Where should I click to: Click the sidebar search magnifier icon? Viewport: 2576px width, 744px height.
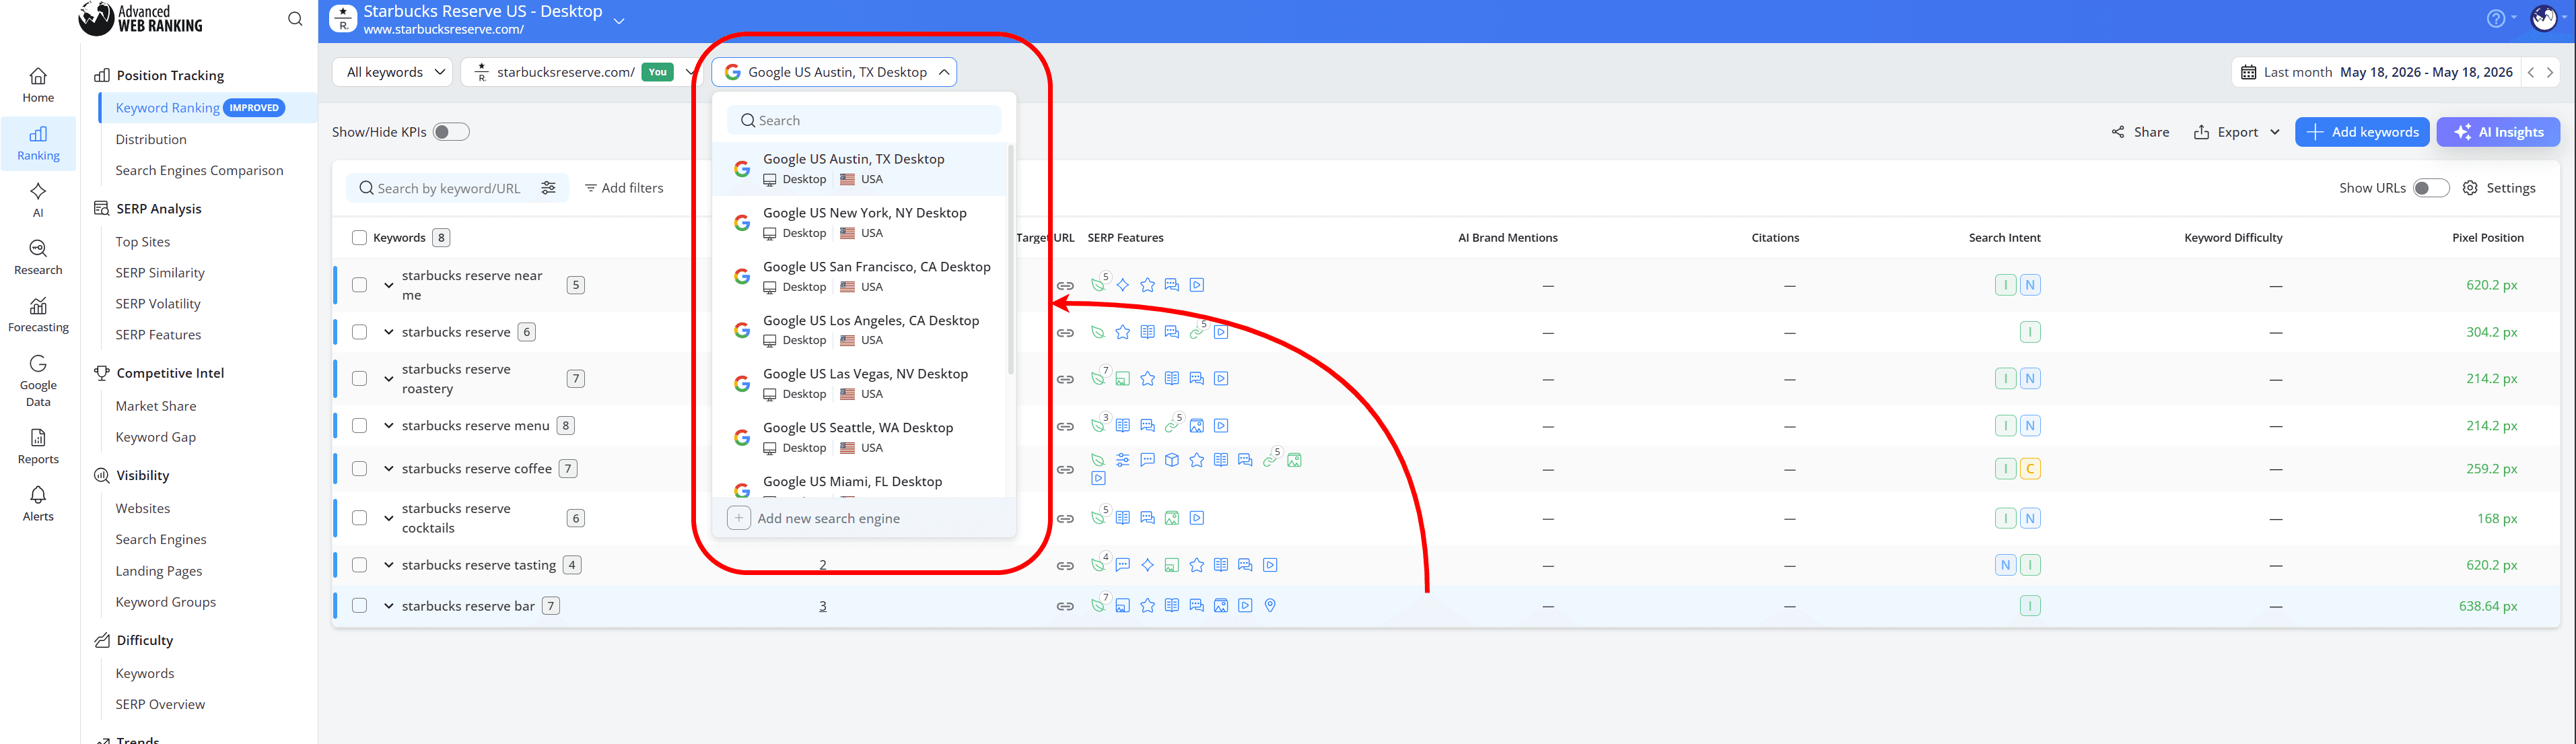coord(295,19)
